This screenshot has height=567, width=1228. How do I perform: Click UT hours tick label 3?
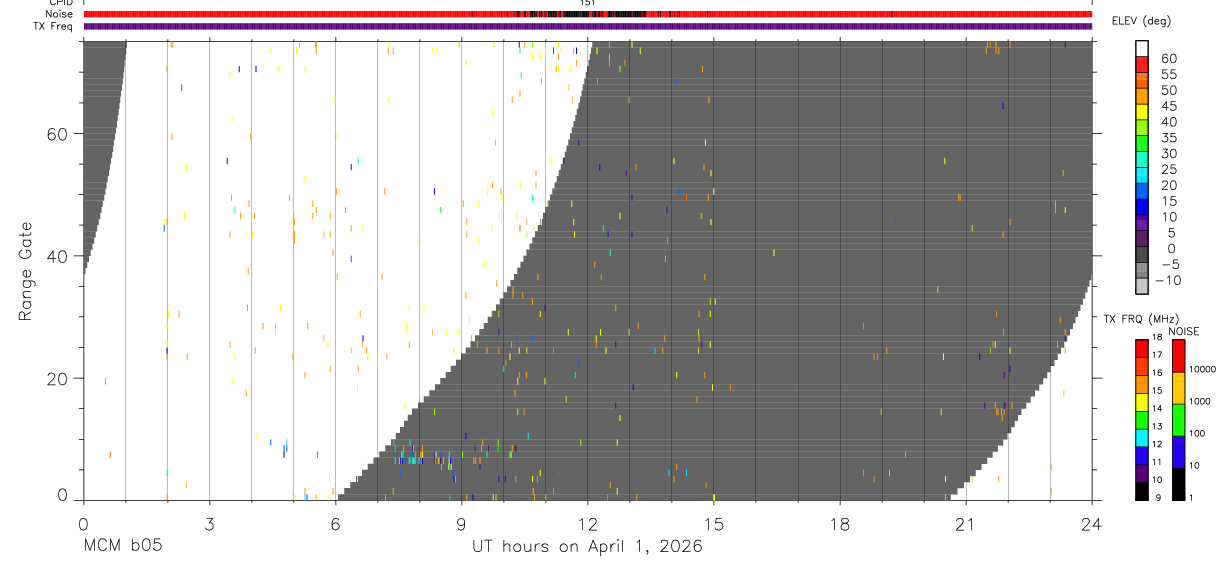pyautogui.click(x=209, y=524)
